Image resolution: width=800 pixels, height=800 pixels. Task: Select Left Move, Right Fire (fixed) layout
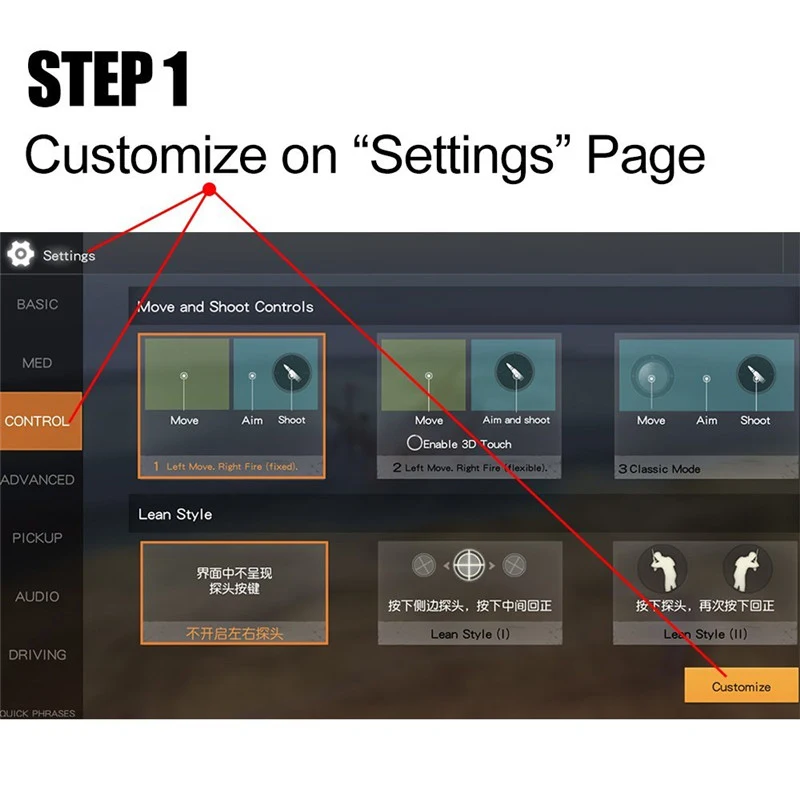[232, 406]
